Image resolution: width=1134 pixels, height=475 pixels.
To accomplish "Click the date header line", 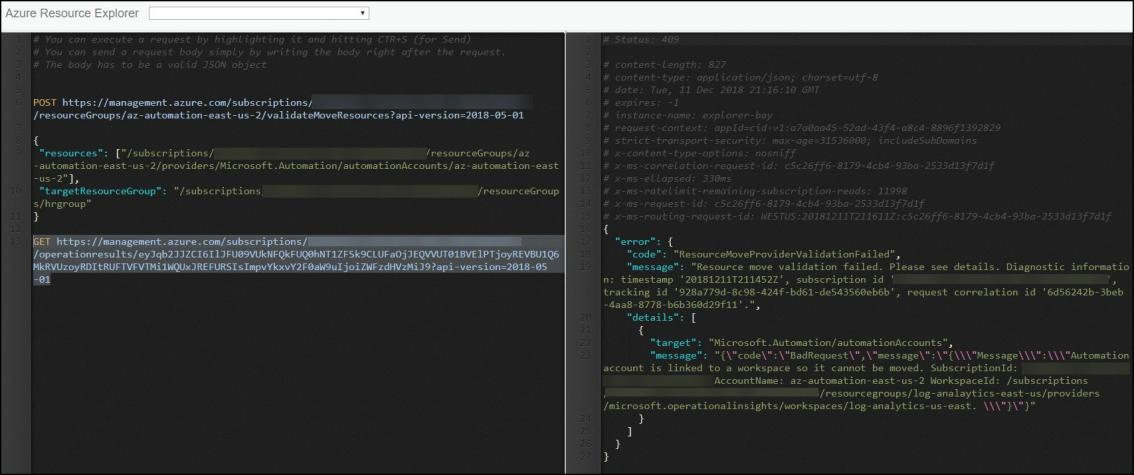I will 711,90.
